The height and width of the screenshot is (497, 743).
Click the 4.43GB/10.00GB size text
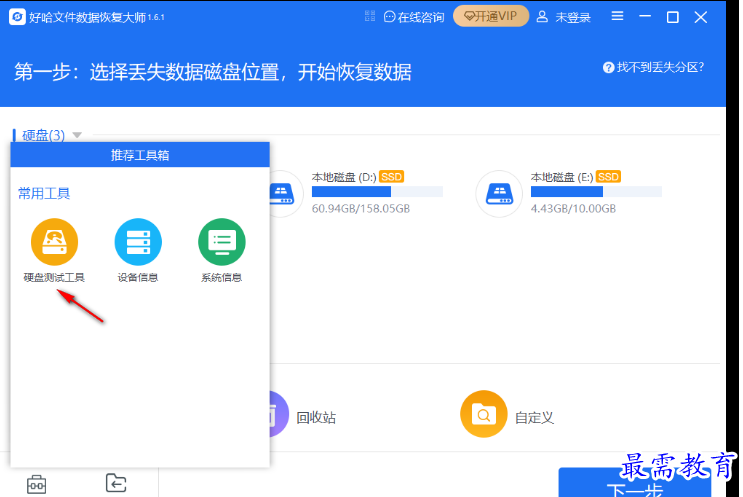pyautogui.click(x=573, y=208)
